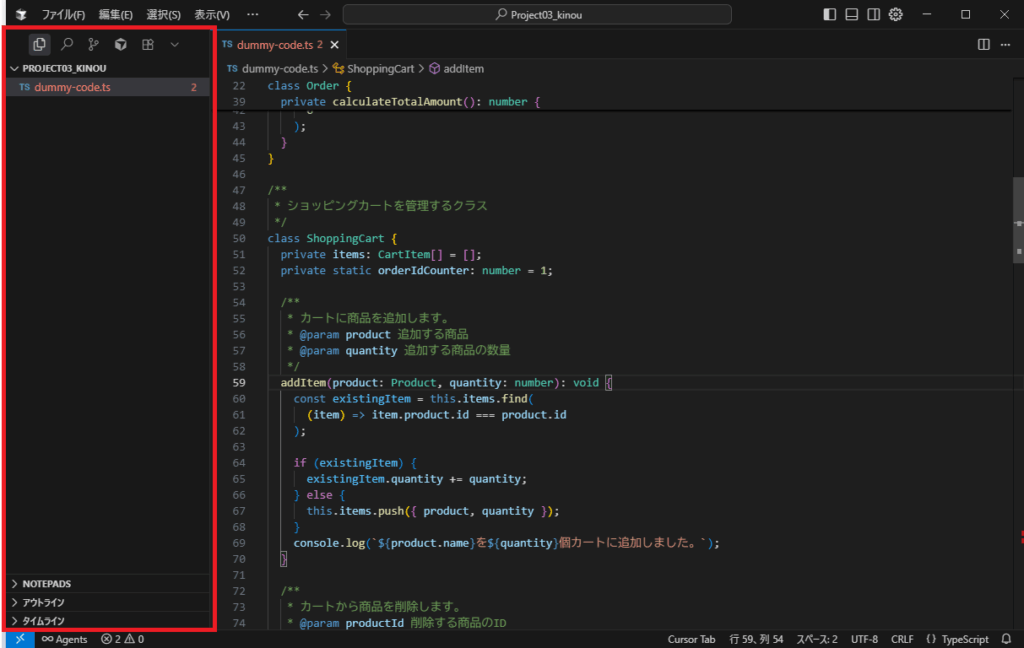
Task: Place cursor on class ShoppingCart declaration
Action: [332, 238]
